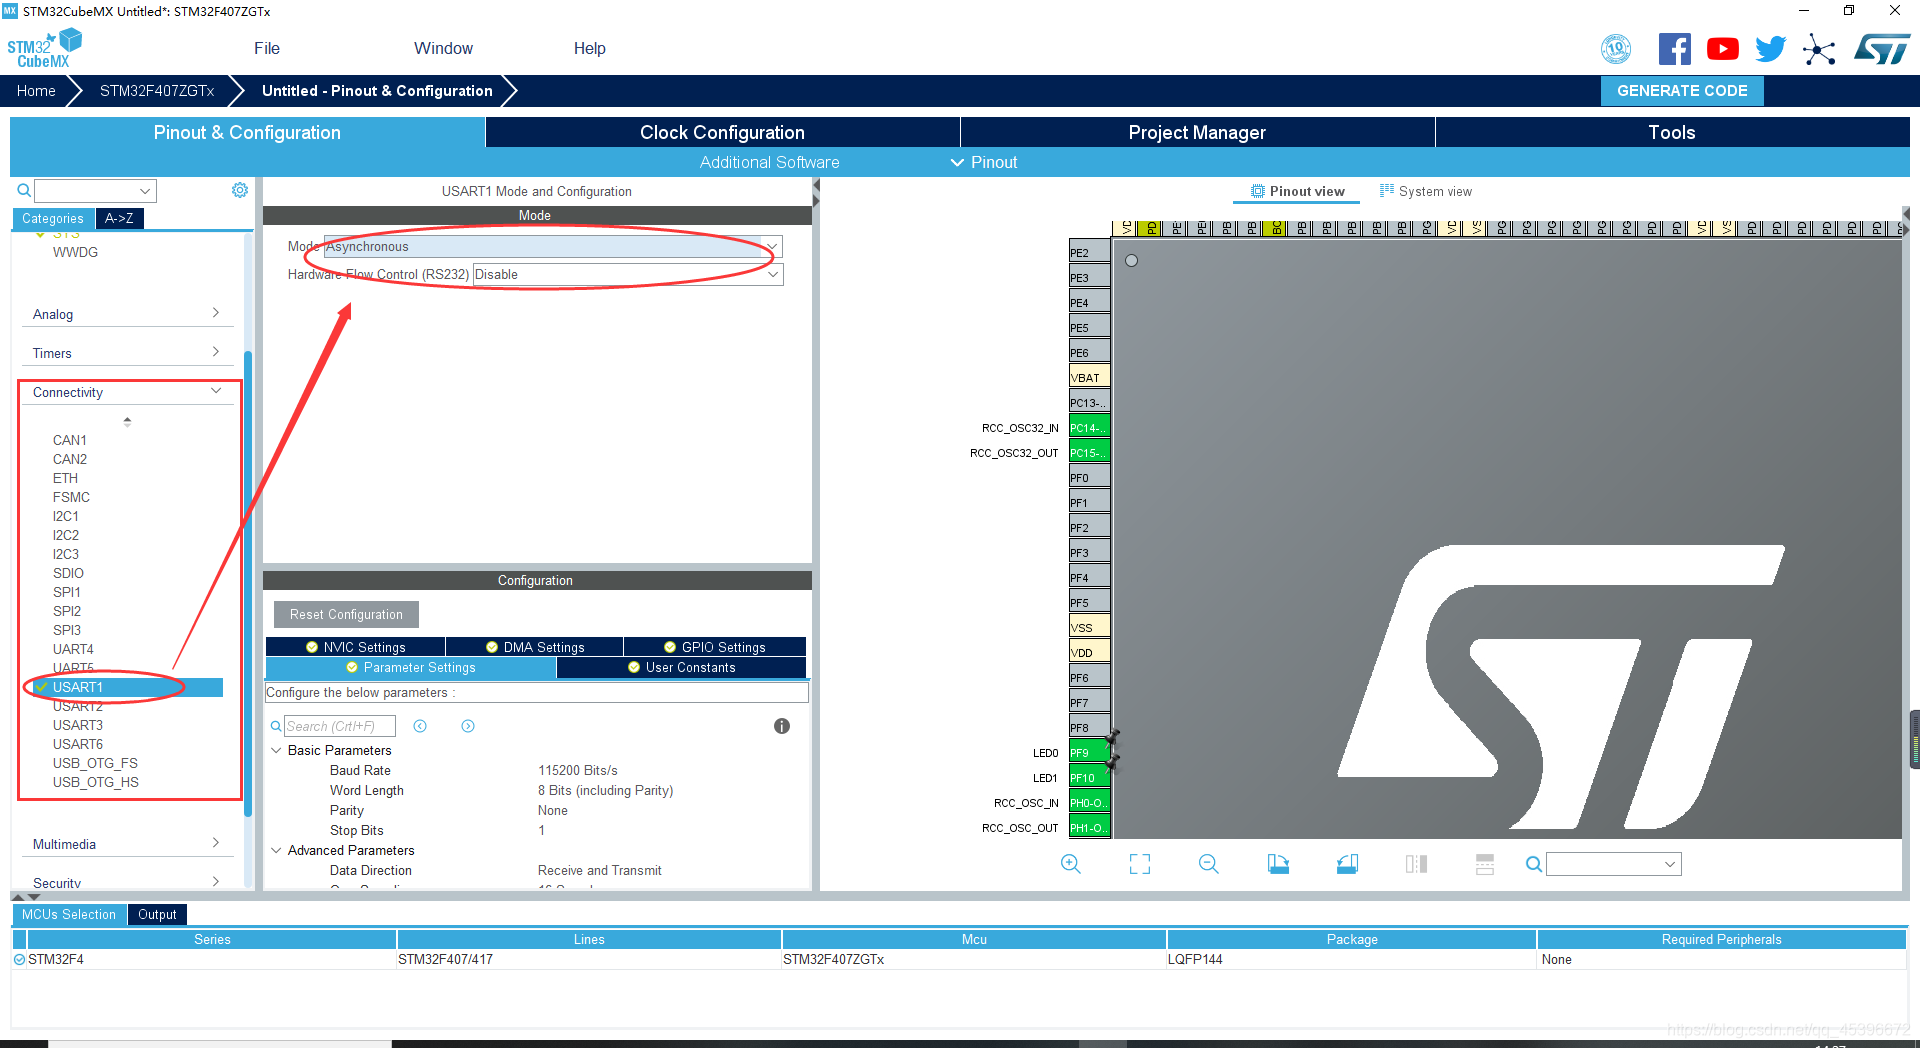Open the ST Twitter icon
Viewport: 1920px width, 1048px height.
click(1770, 49)
